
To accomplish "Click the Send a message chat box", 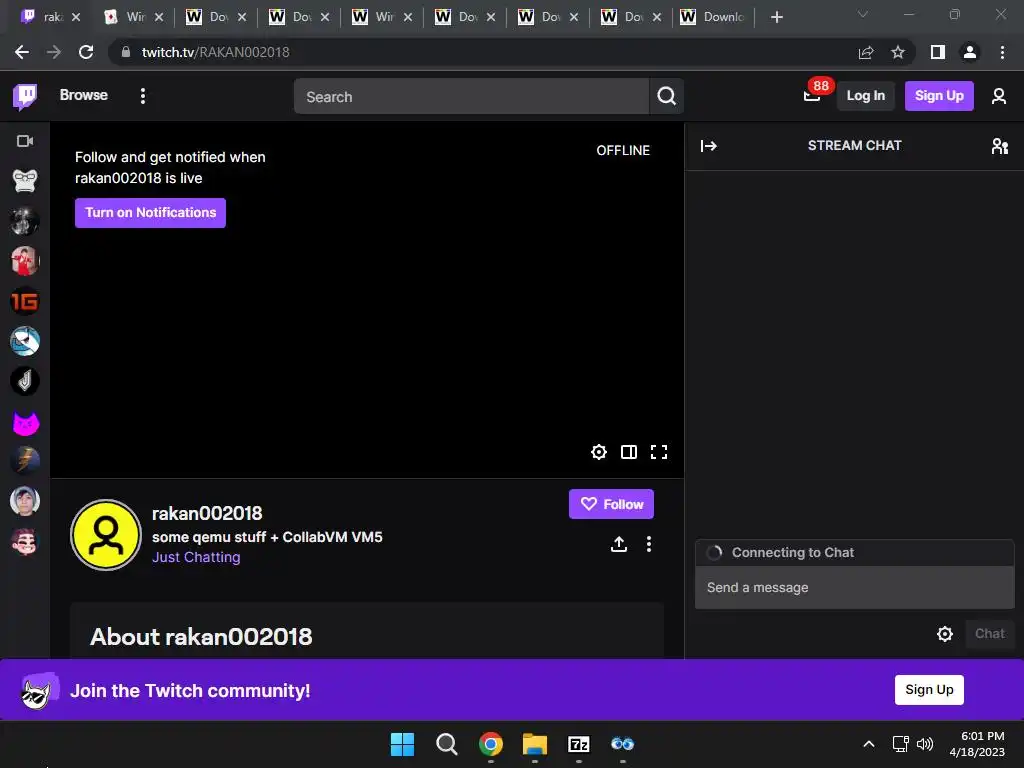I will click(x=854, y=587).
